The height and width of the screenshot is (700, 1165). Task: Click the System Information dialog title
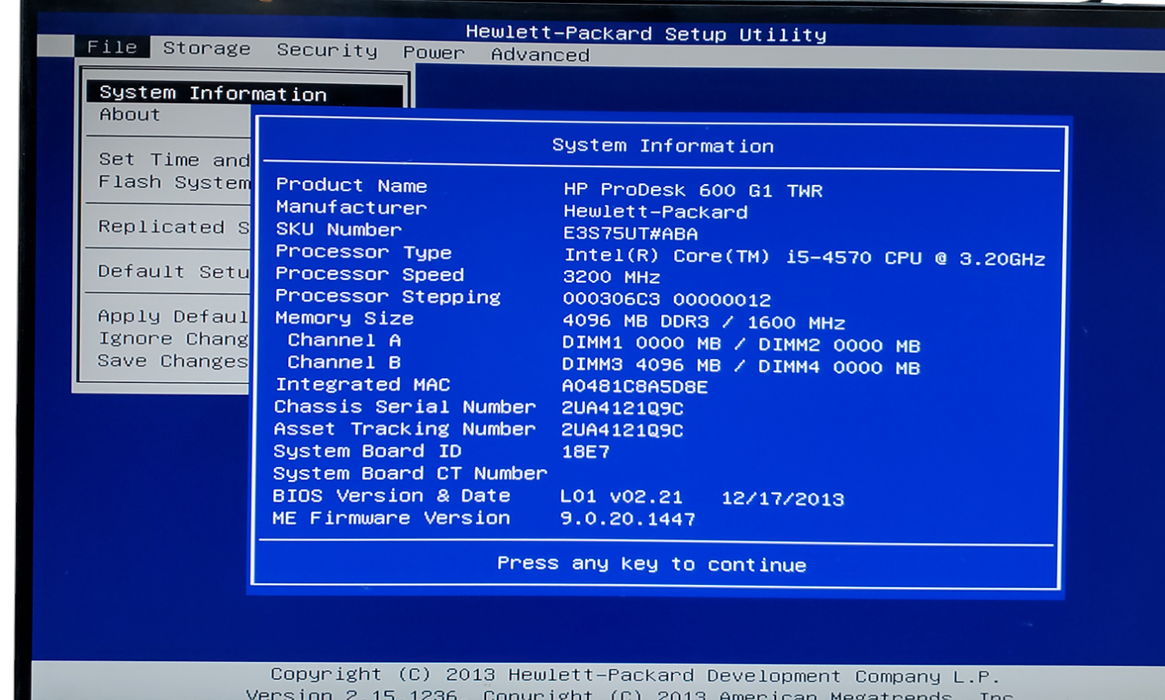[663, 146]
